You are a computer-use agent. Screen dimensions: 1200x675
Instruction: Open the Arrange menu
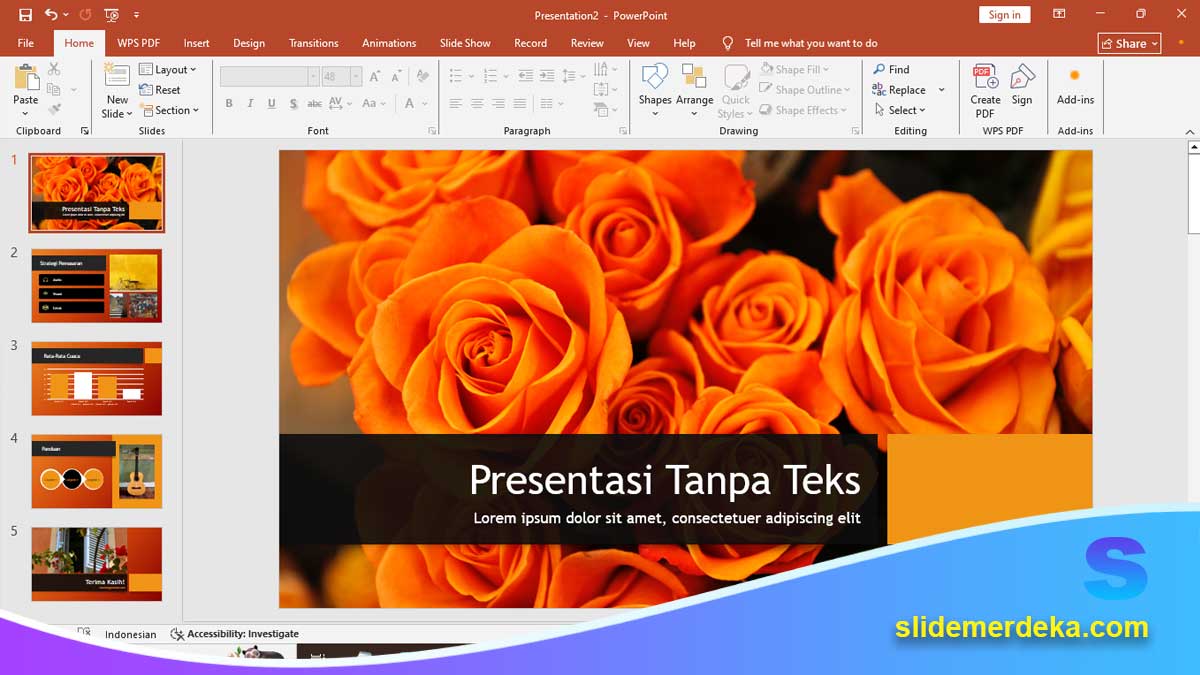pyautogui.click(x=694, y=90)
